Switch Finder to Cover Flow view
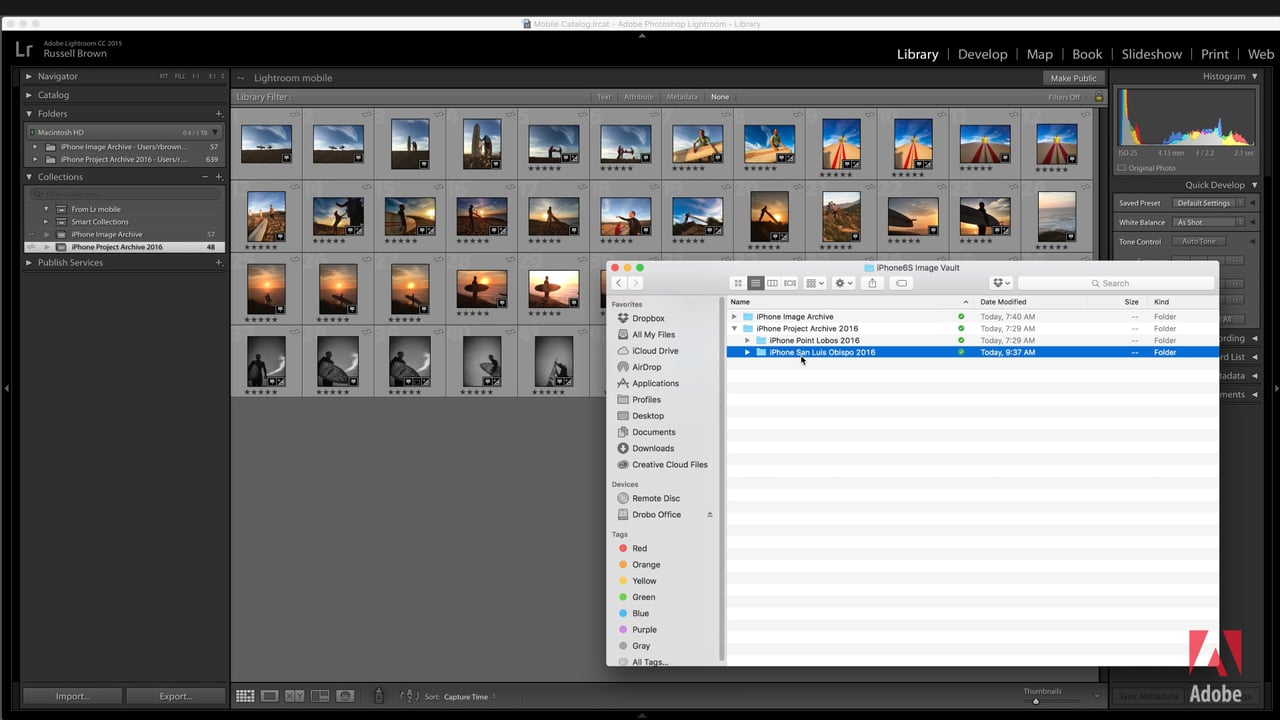The image size is (1280, 720). pyautogui.click(x=790, y=283)
